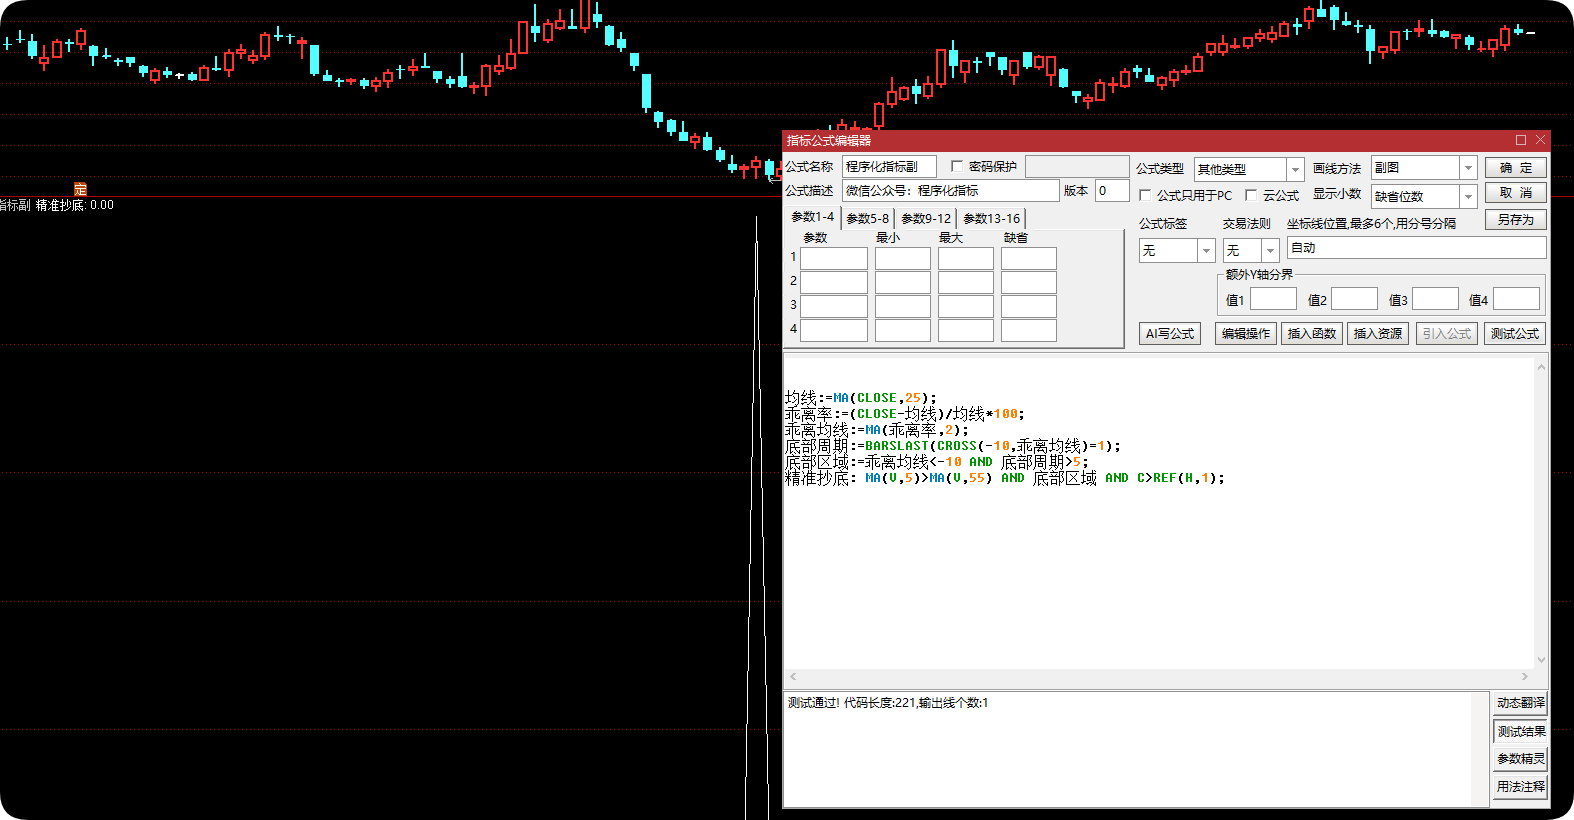Close the 指标公式编辑器 dialog

[1541, 140]
